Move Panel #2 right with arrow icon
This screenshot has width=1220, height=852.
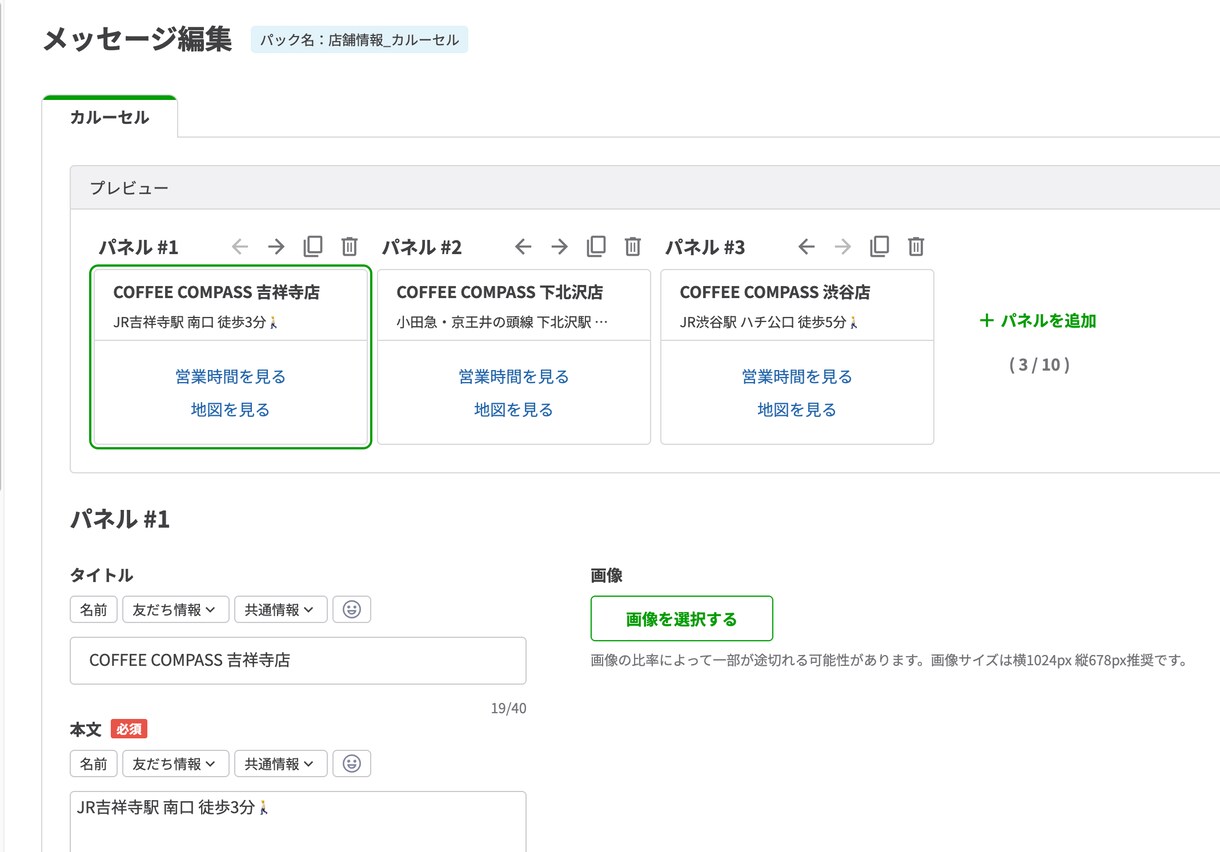coord(559,246)
